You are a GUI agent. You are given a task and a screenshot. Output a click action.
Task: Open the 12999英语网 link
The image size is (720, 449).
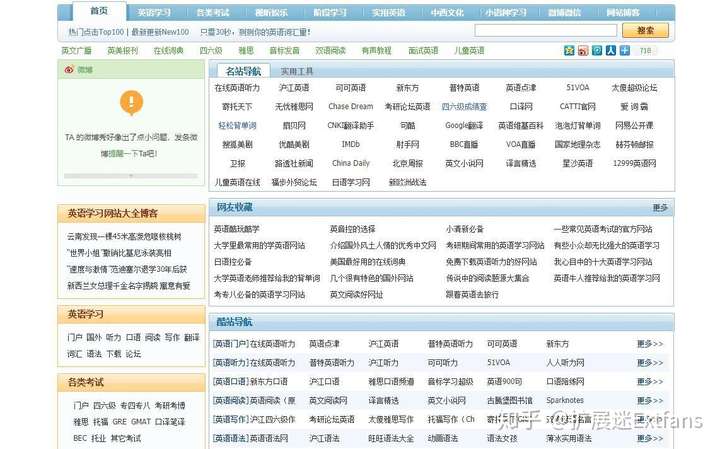click(x=634, y=163)
